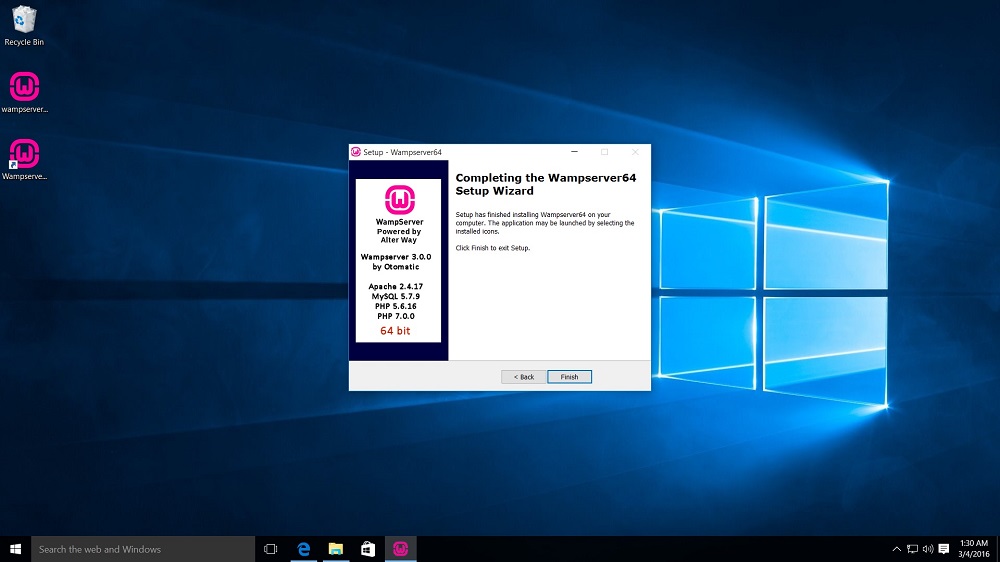Click the "Apache 2.4.17" version text
Image resolution: width=1000 pixels, height=562 pixels.
click(x=395, y=286)
